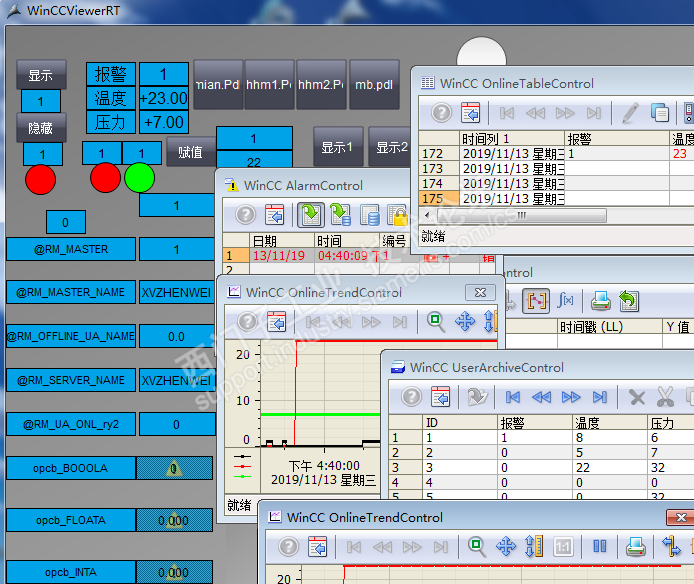Select move trend area tool in bottom OnlineTrendControl
Image resolution: width=694 pixels, height=584 pixels.
coord(506,547)
